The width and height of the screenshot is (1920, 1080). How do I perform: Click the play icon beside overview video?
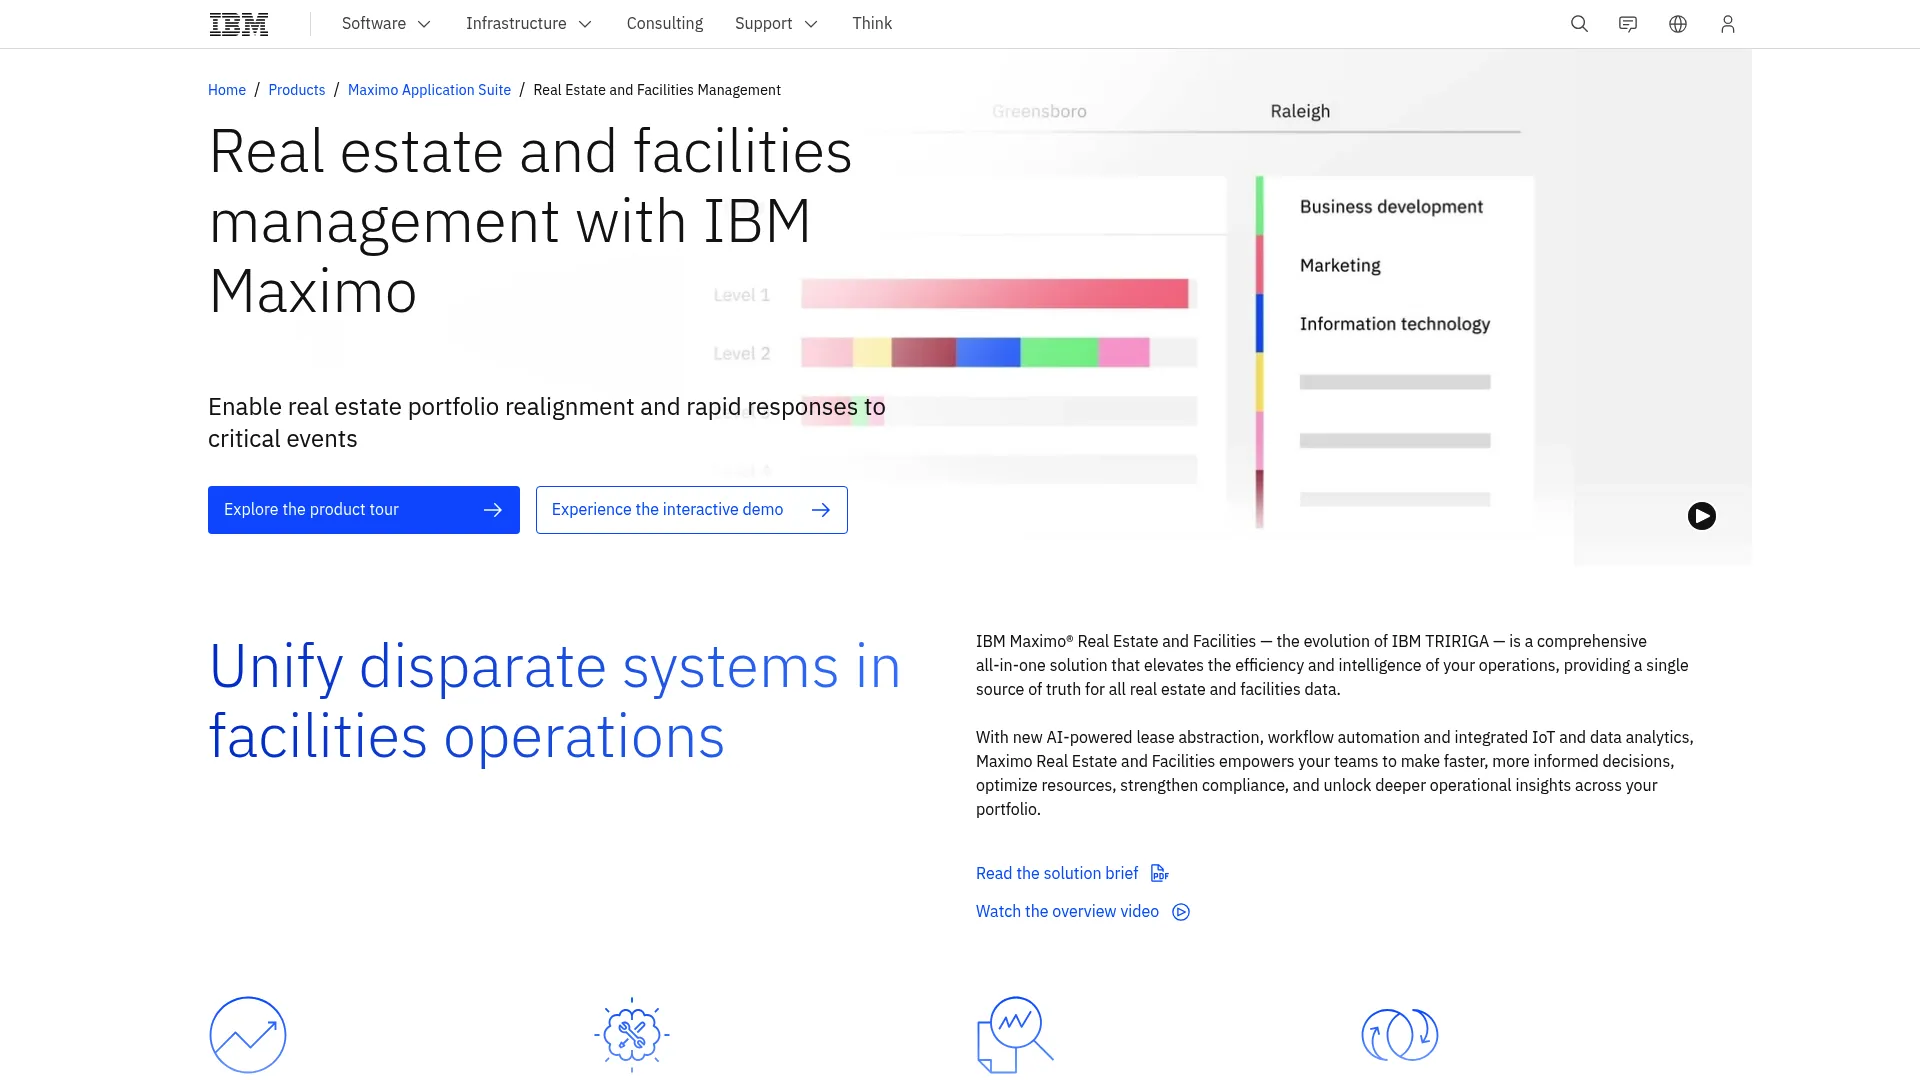pos(1181,912)
